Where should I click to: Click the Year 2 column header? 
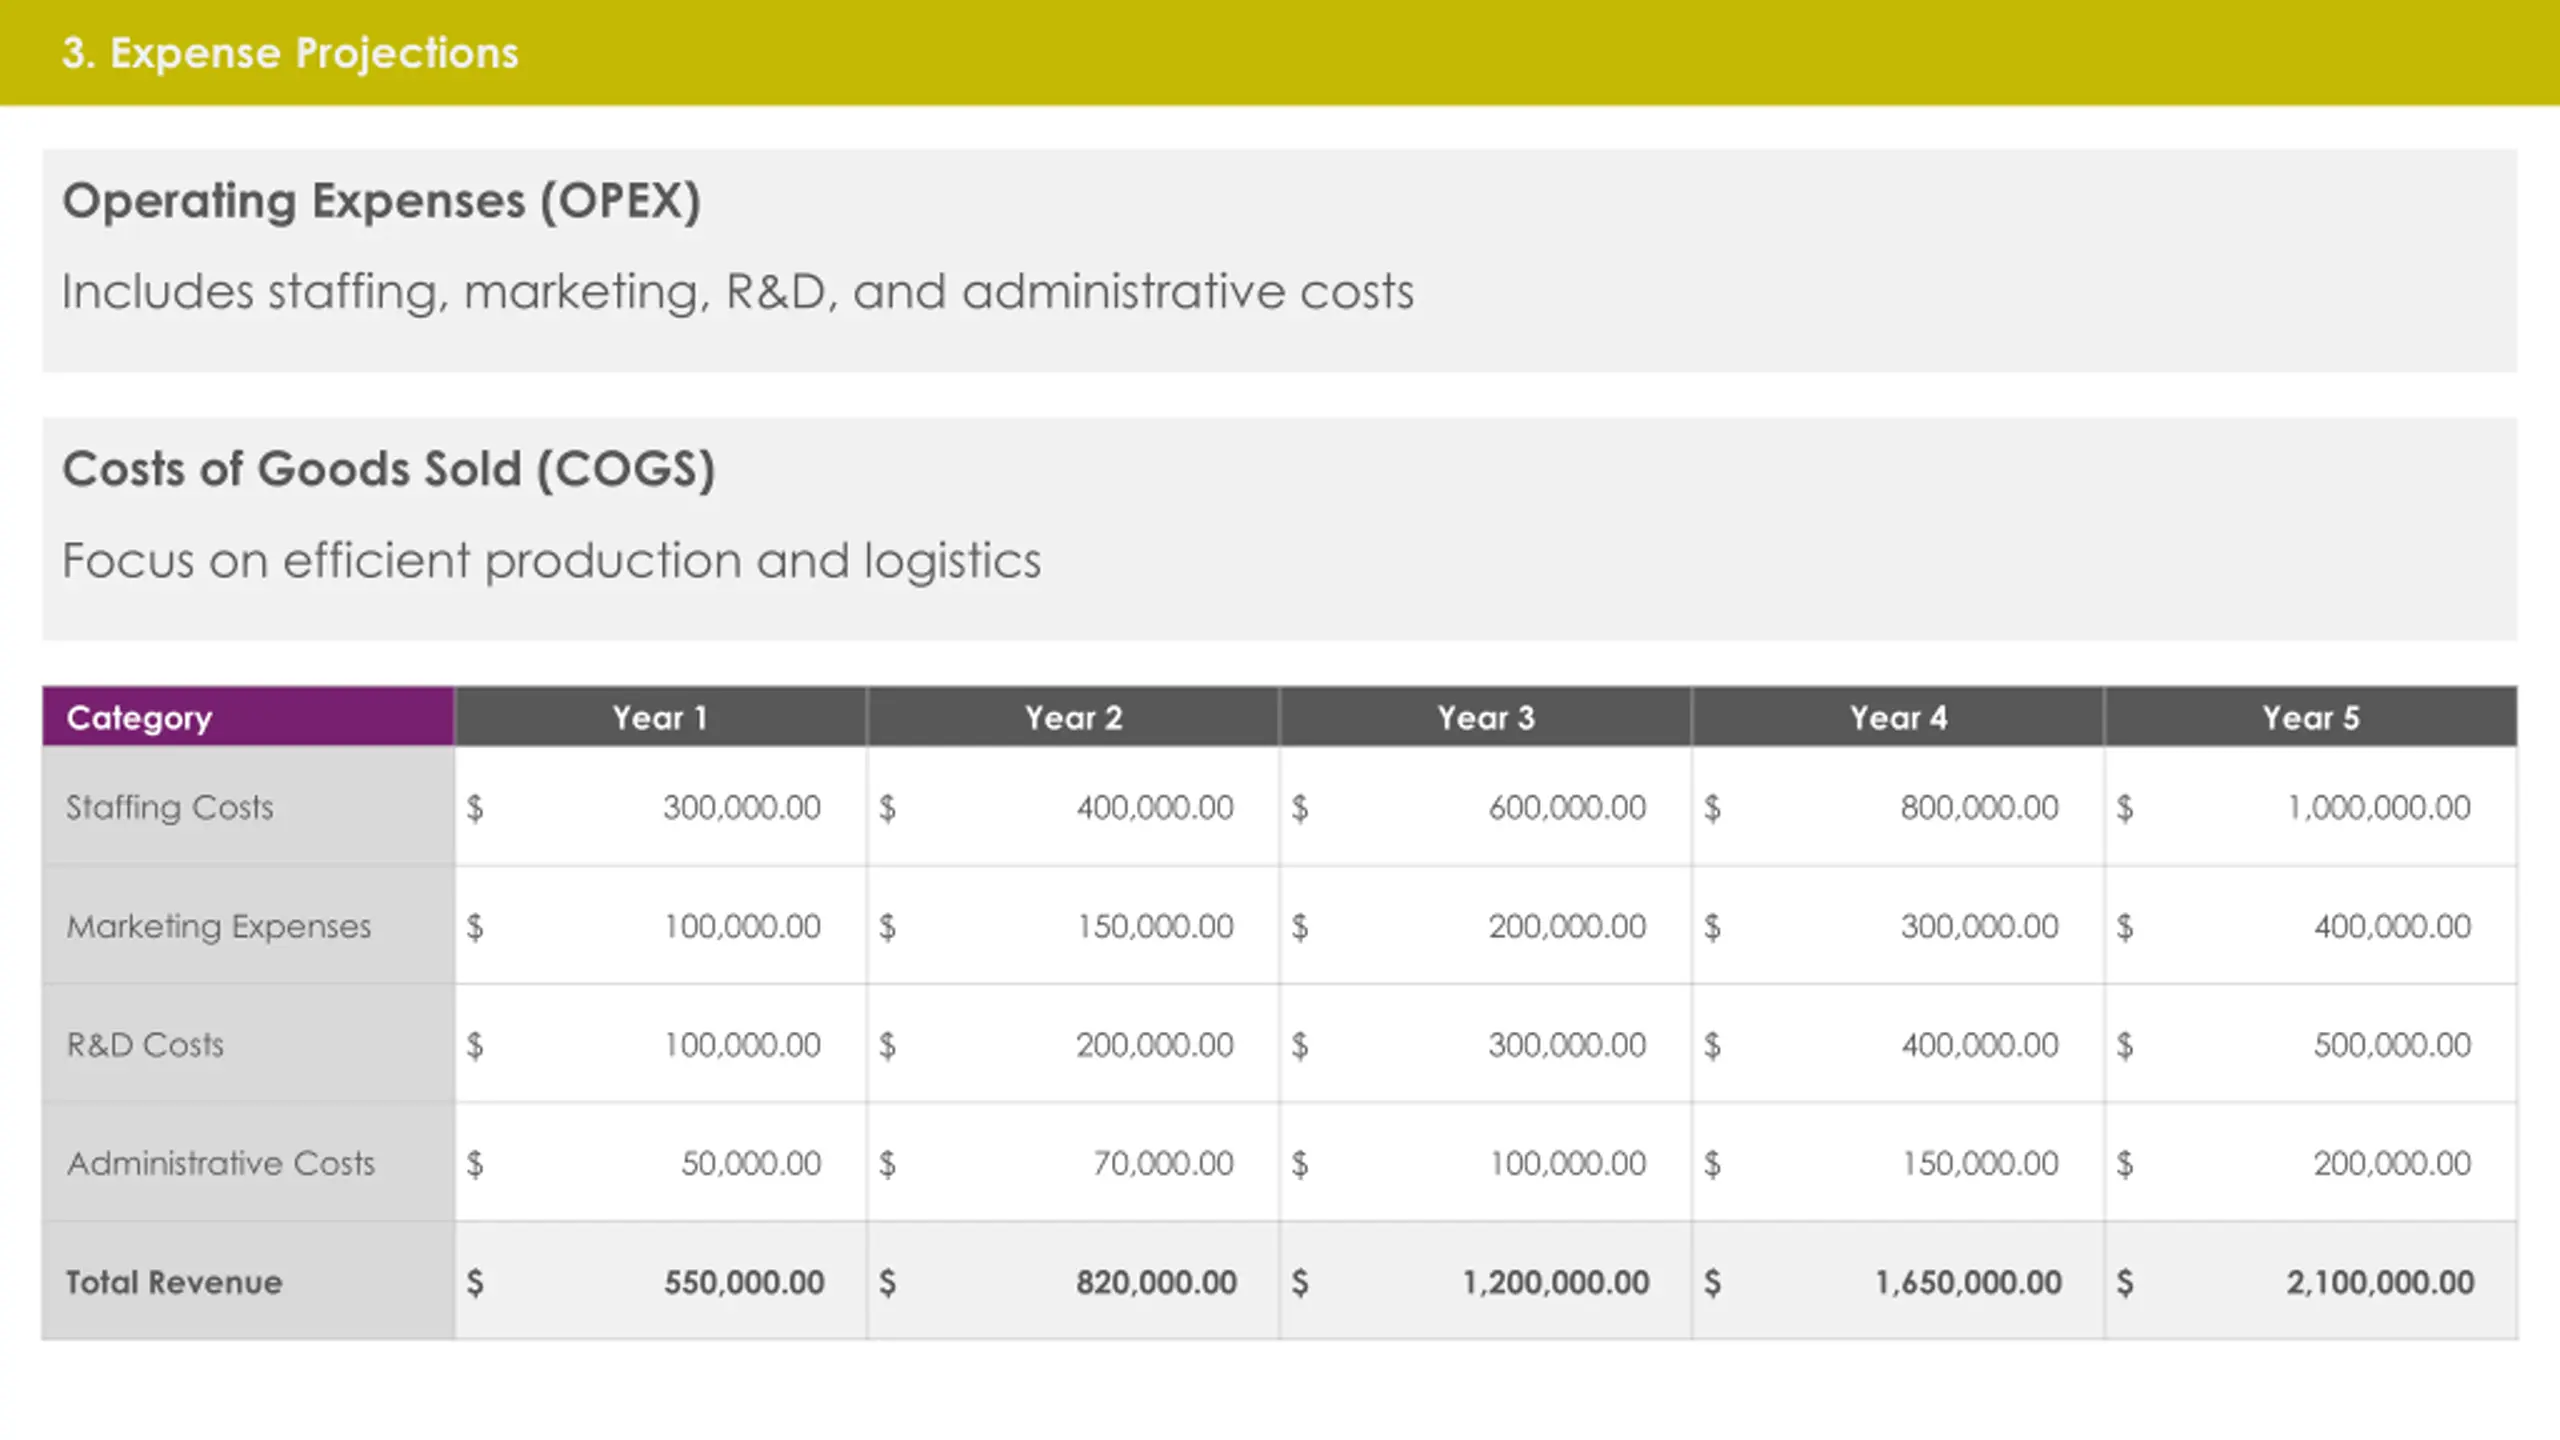1073,717
